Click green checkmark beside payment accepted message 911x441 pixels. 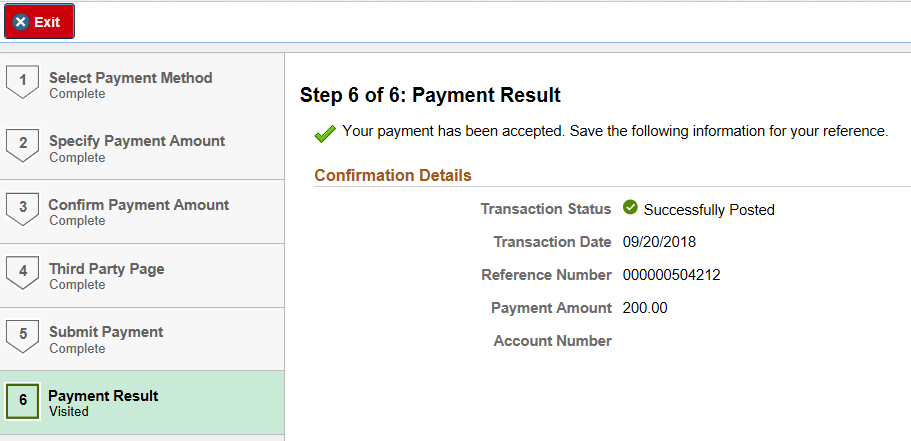coord(324,133)
